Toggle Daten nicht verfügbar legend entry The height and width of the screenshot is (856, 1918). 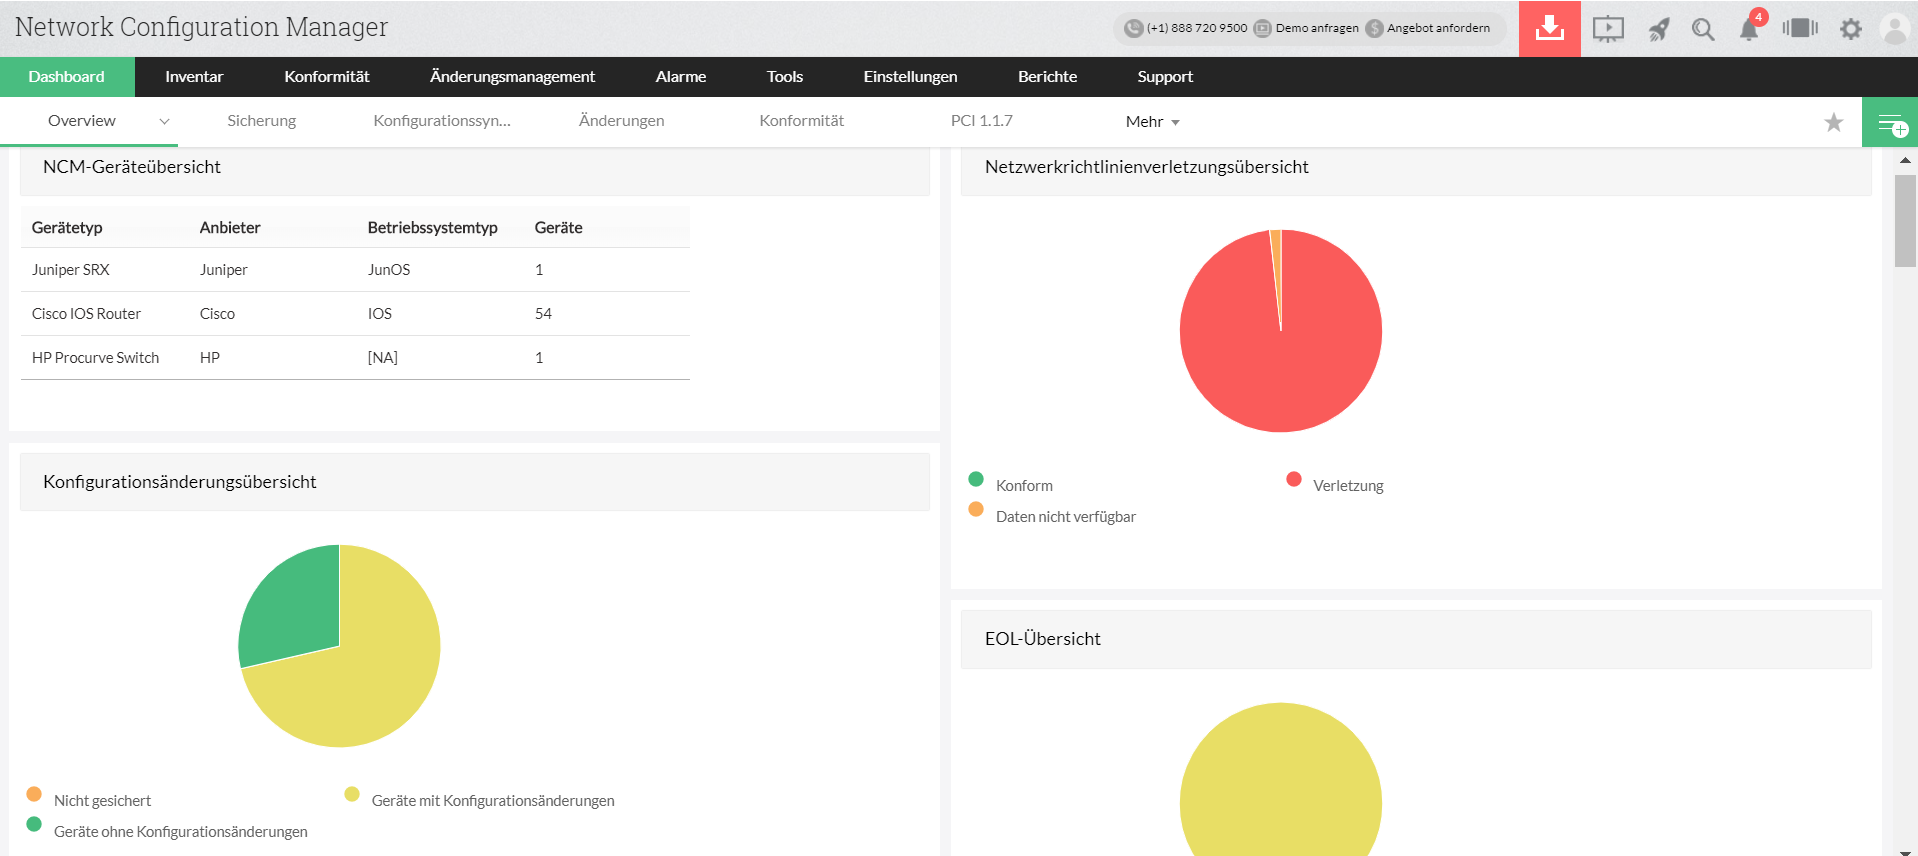tap(1053, 515)
